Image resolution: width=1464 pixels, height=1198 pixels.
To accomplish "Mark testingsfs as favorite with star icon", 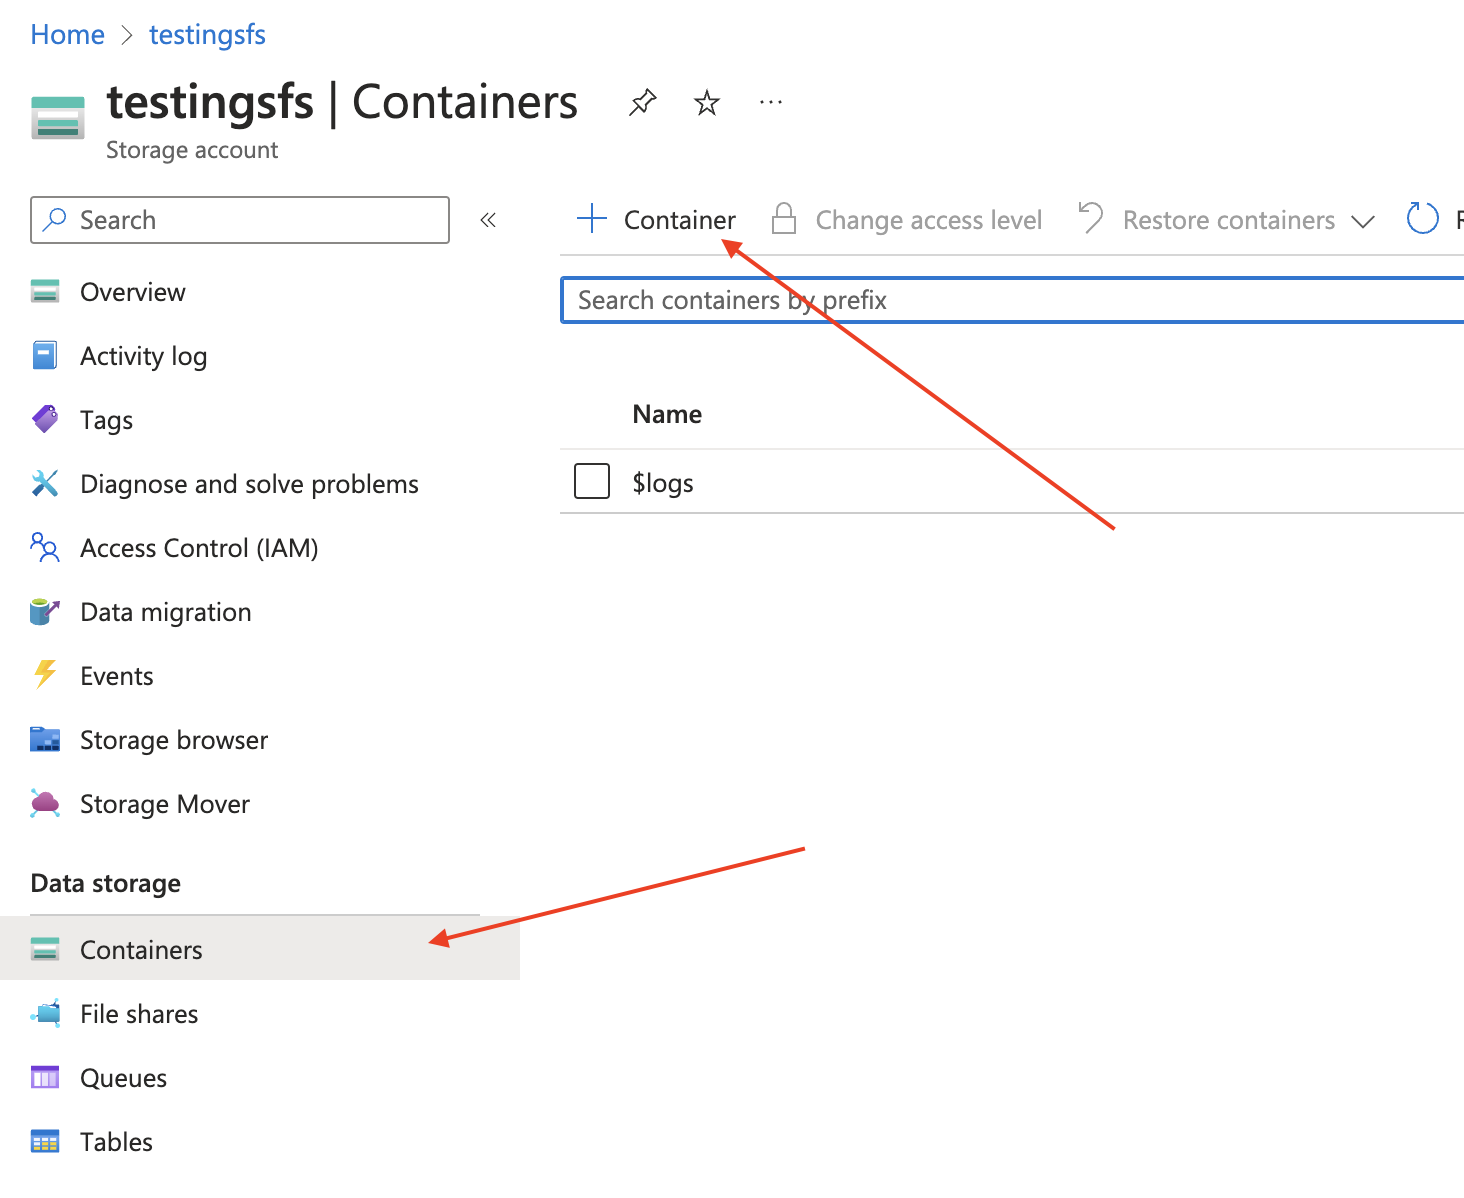I will (x=707, y=102).
